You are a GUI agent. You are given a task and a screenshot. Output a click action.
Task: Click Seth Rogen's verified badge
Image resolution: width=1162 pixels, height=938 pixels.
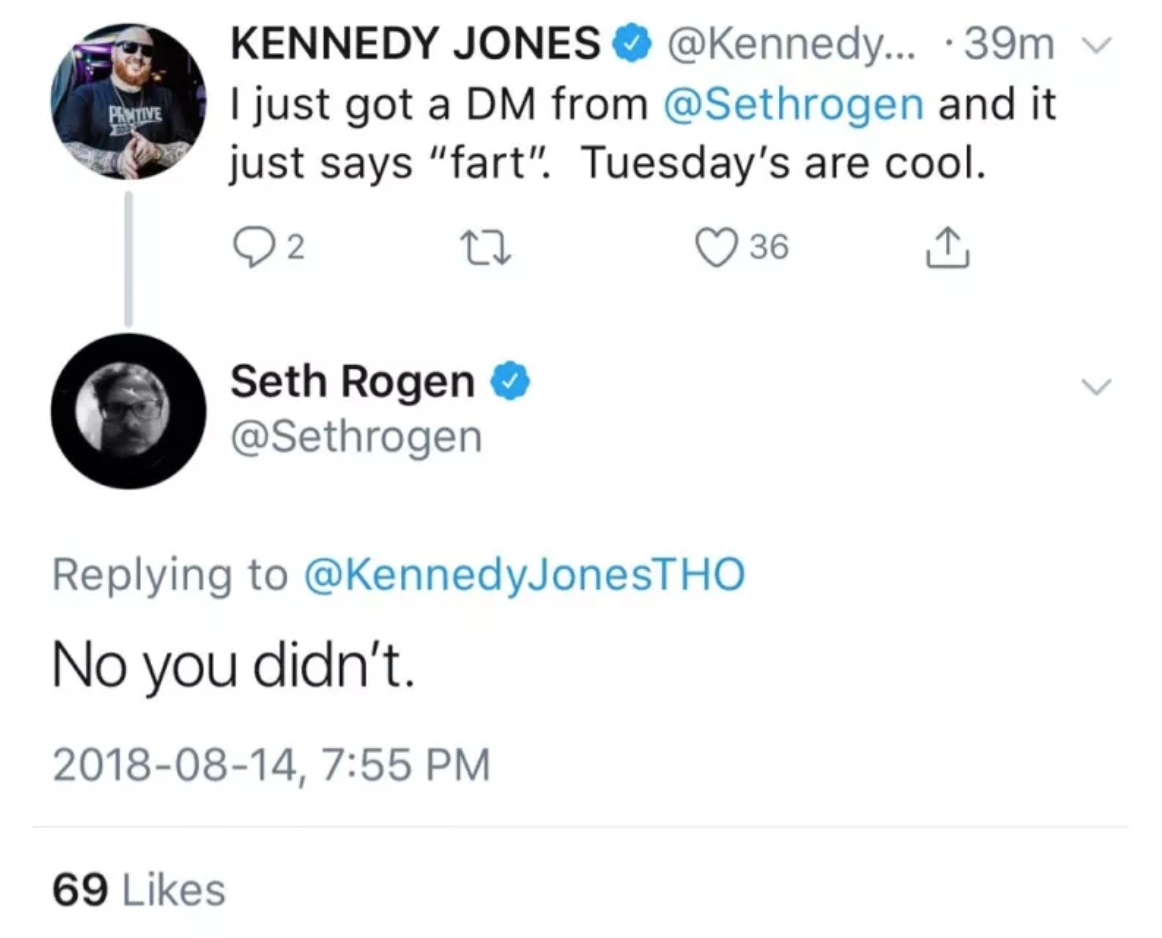pyautogui.click(x=510, y=383)
